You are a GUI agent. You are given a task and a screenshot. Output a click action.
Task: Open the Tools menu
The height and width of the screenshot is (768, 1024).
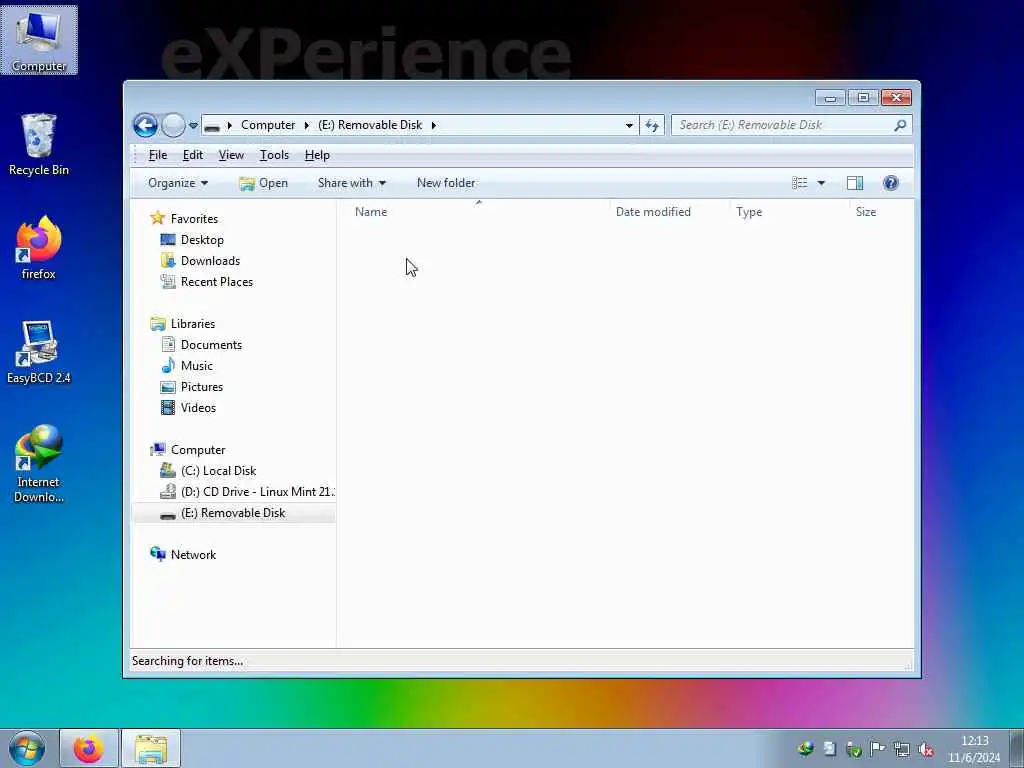pos(274,155)
